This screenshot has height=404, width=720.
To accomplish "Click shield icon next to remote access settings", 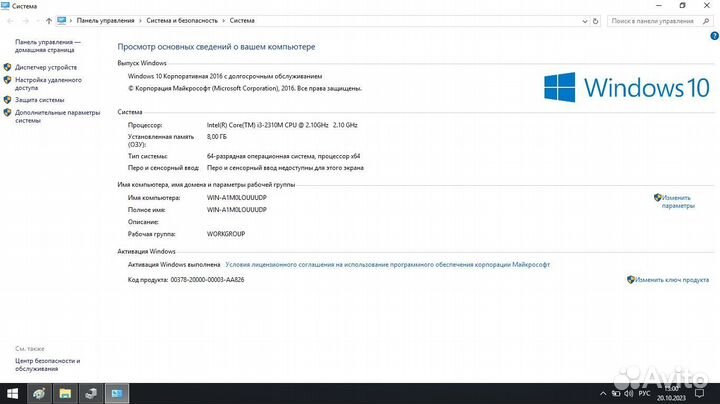I will (7, 80).
